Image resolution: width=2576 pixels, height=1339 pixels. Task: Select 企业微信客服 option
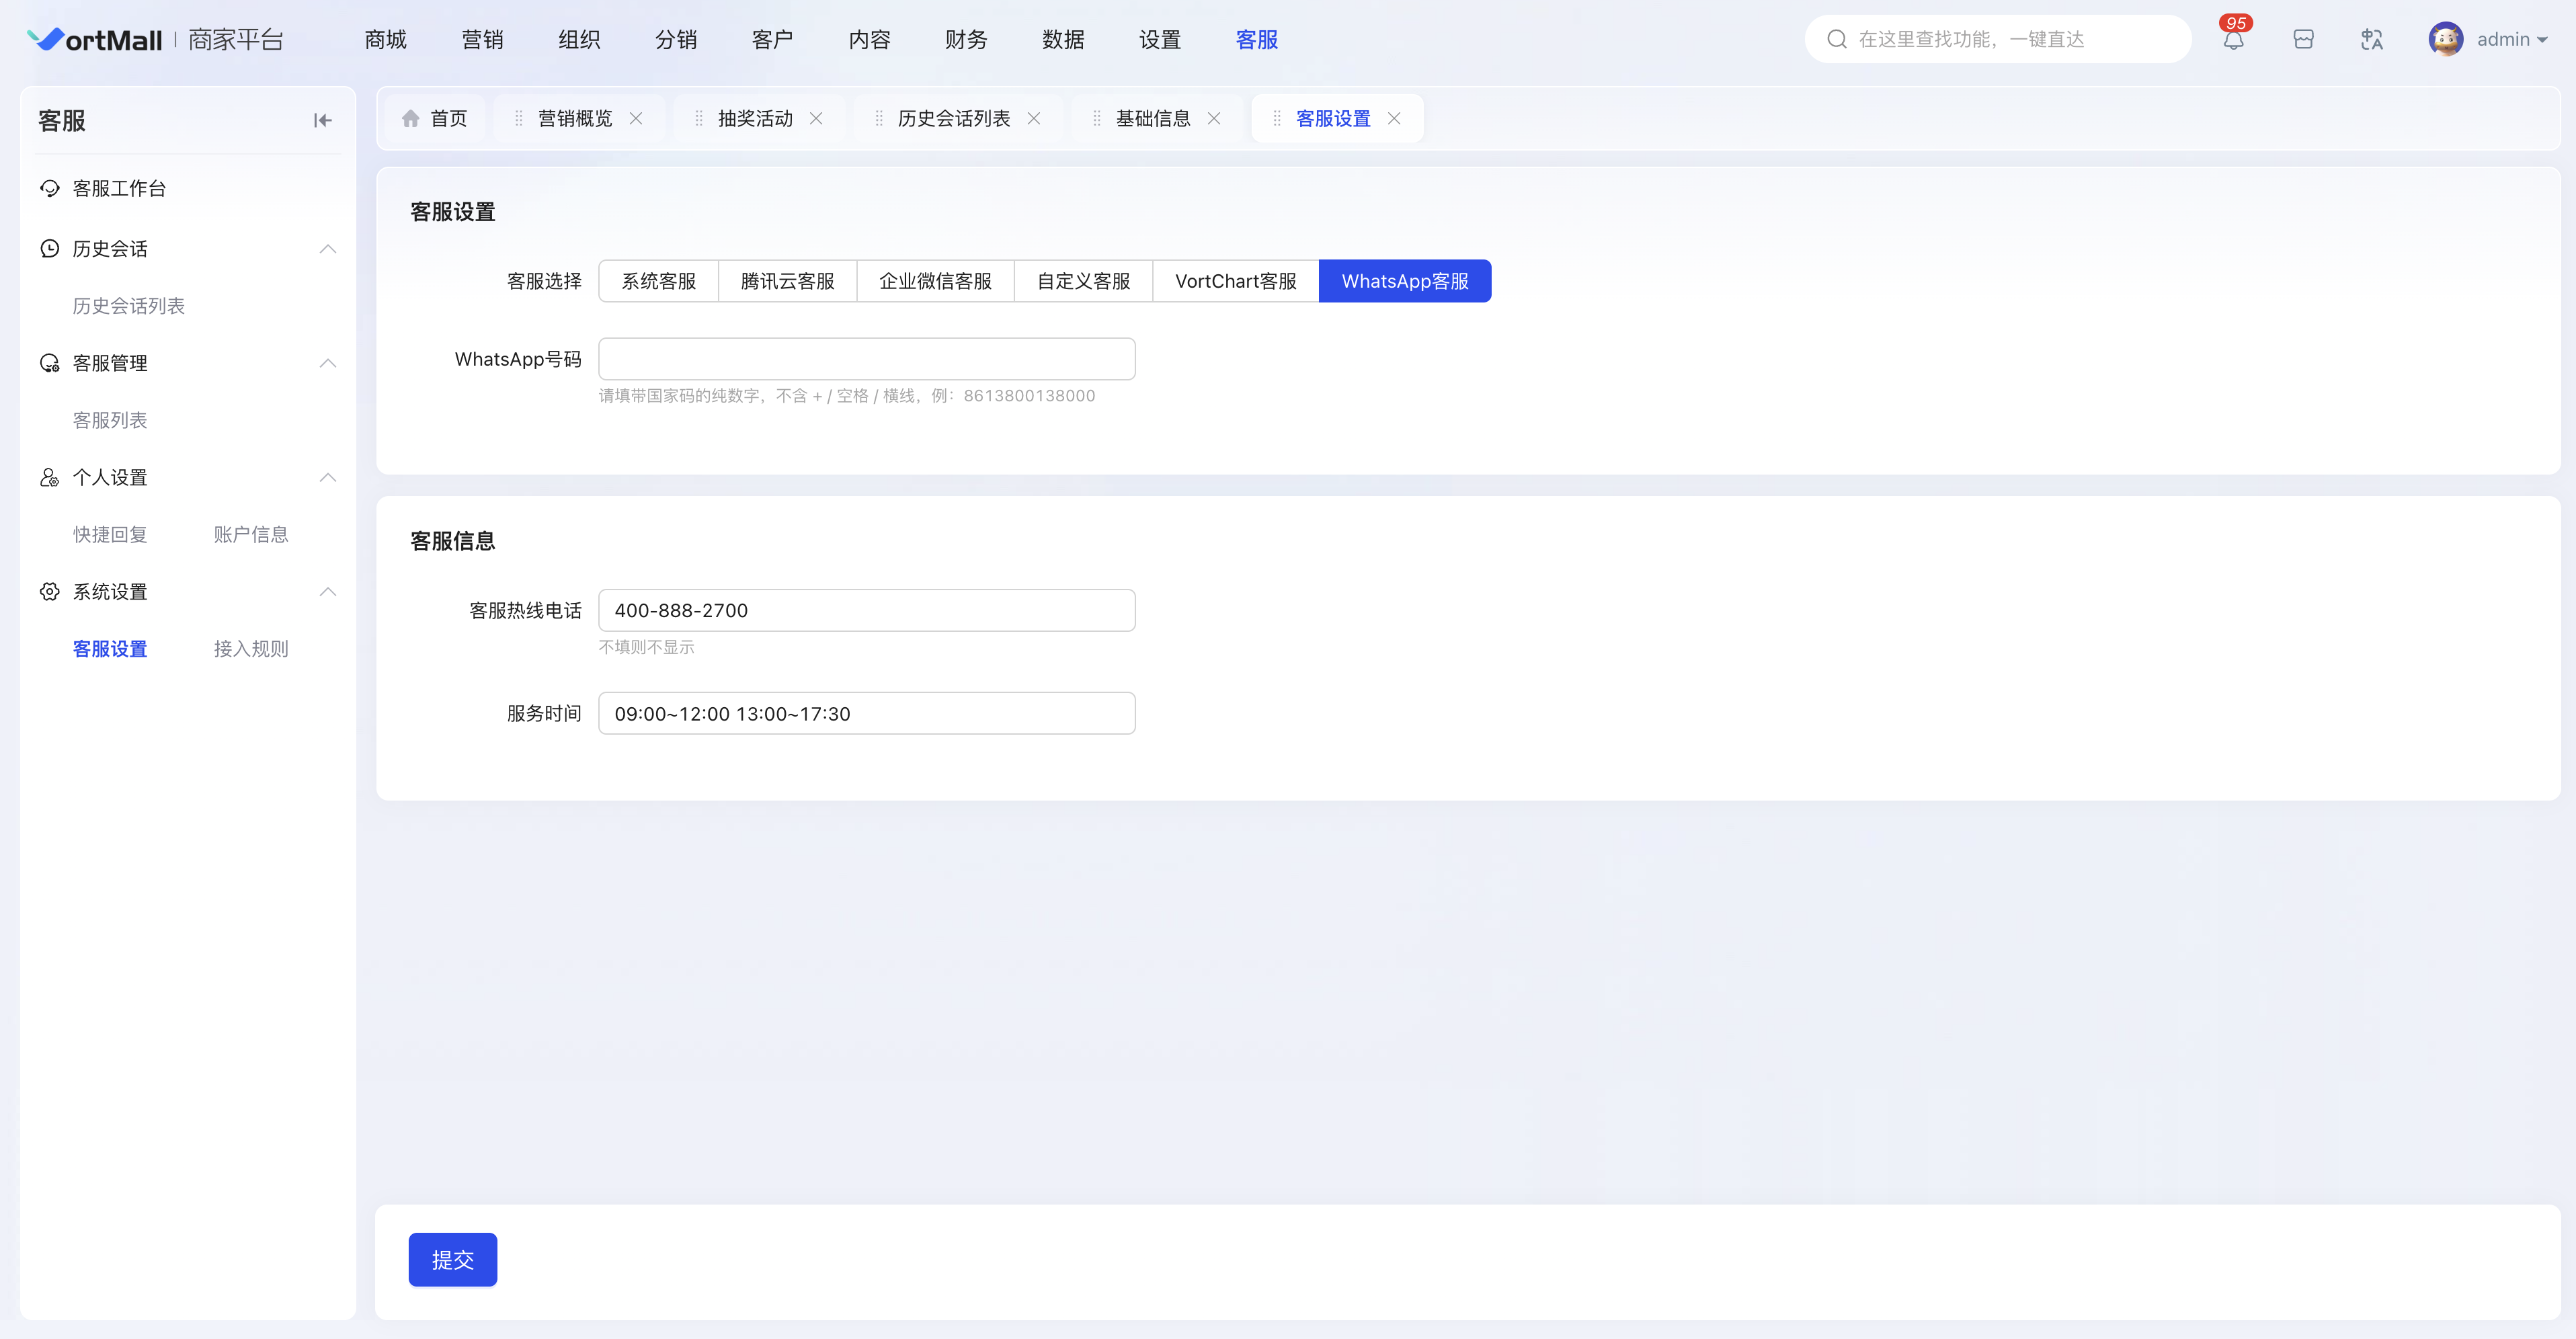coord(935,281)
